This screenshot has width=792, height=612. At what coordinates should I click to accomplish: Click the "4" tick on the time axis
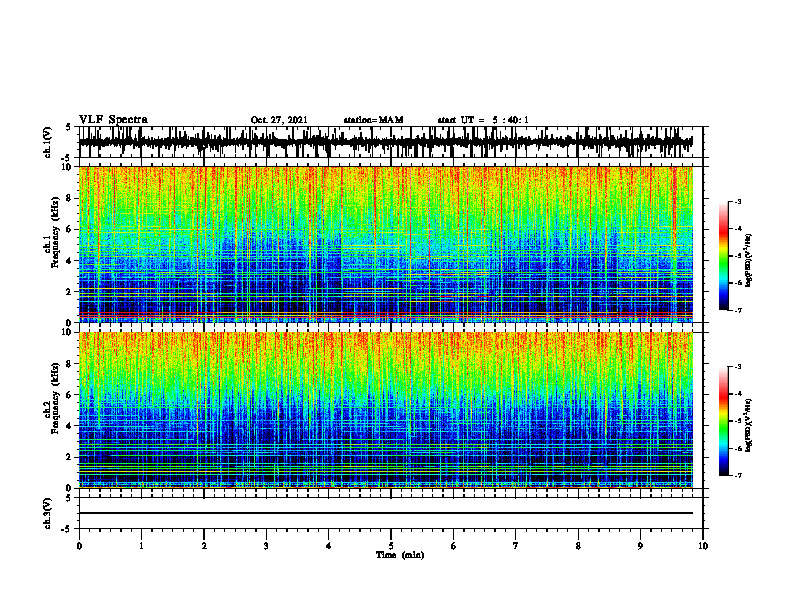coord(329,546)
